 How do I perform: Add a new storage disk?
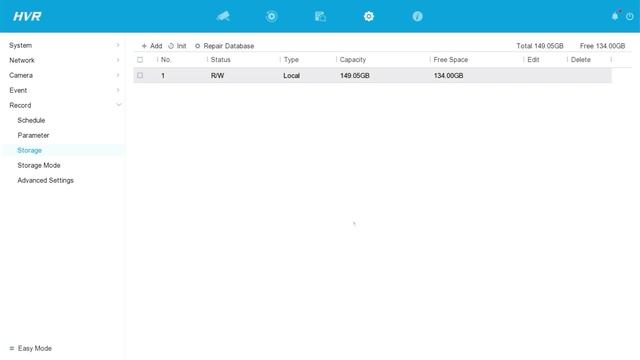[152, 46]
